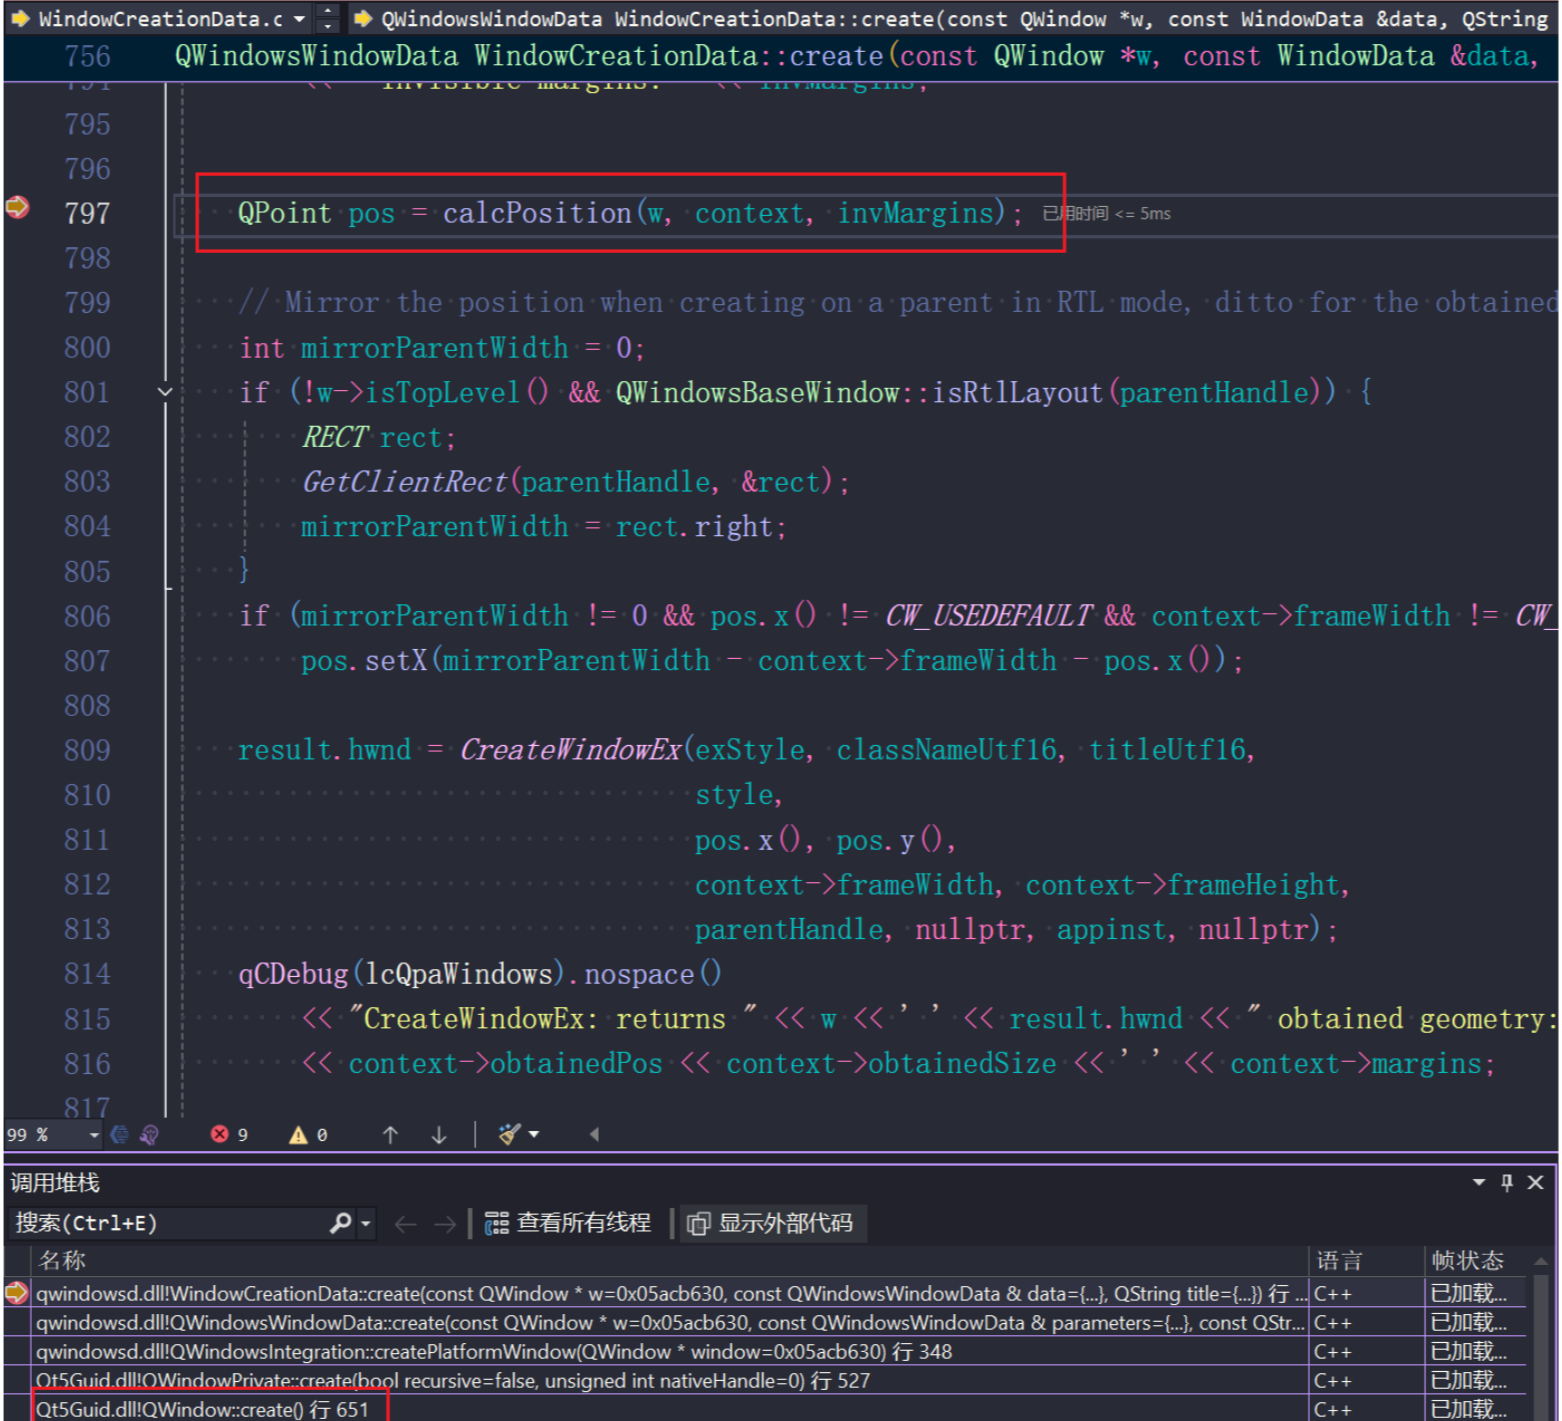Click the mirrorParentWidth declaration on line 800
1562x1421 pixels.
click(434, 348)
